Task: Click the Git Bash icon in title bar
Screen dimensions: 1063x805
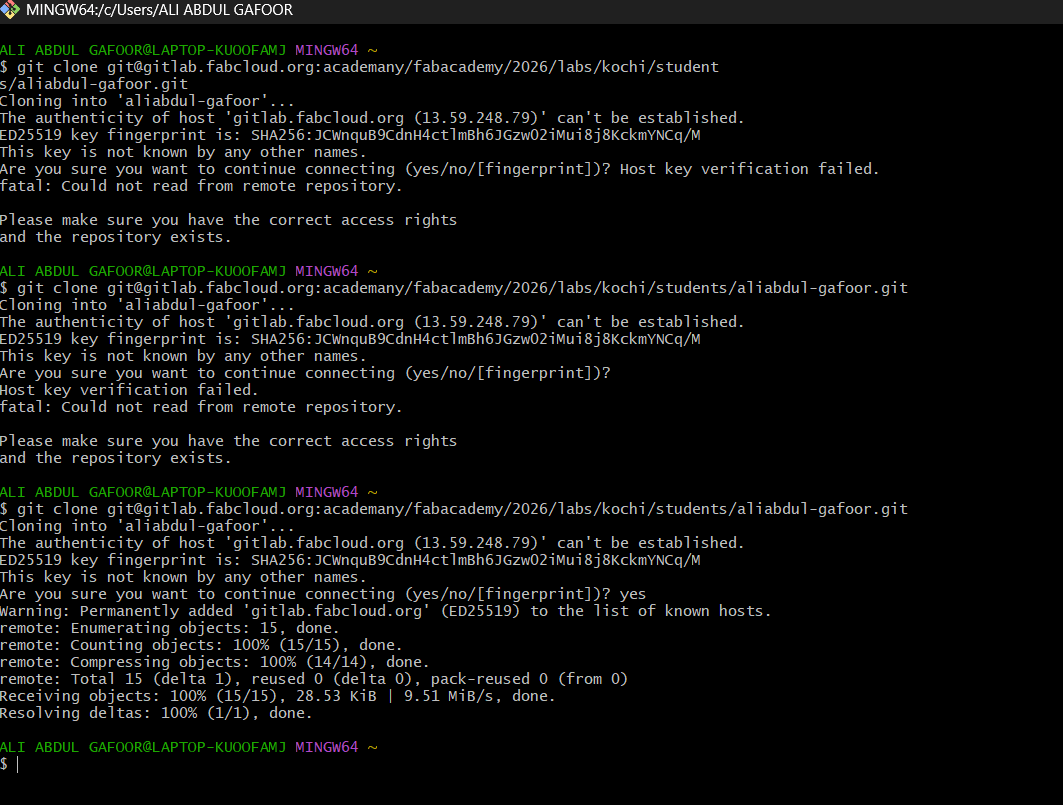Action: [11, 11]
